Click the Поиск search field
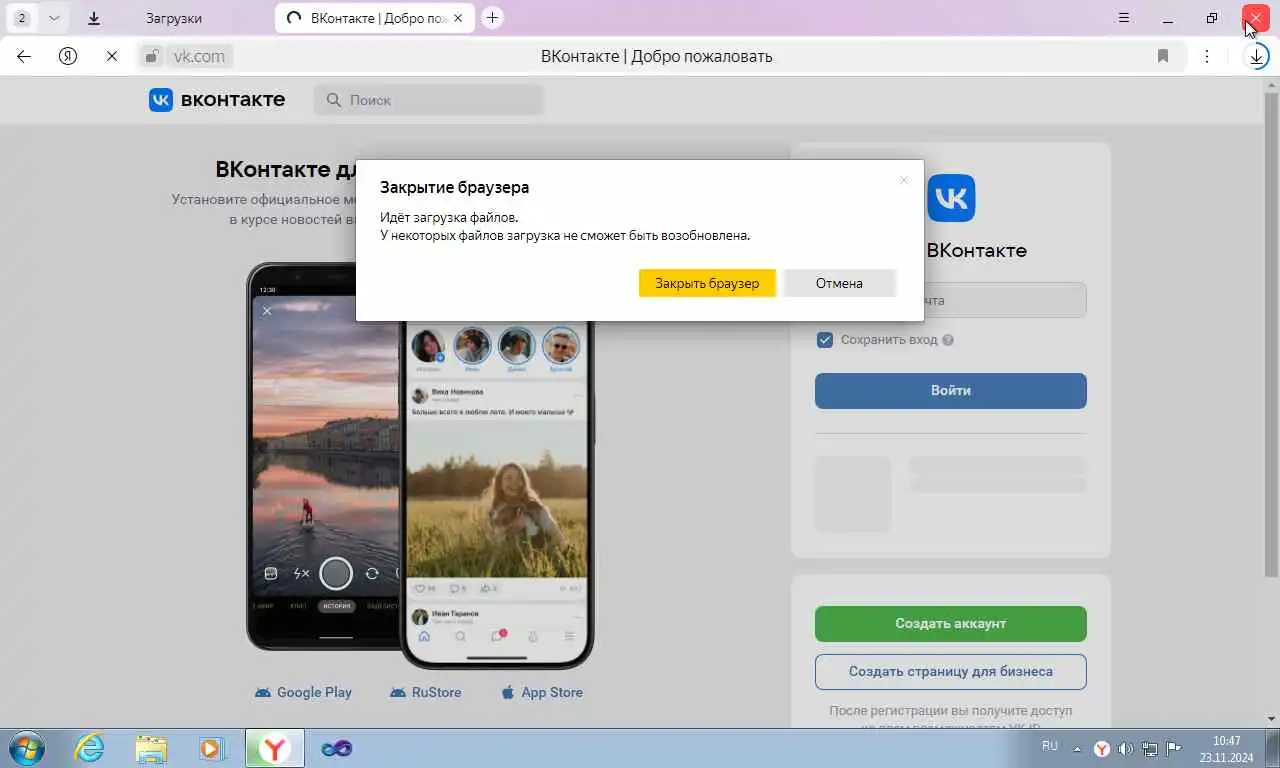This screenshot has height=768, width=1280. pos(429,100)
